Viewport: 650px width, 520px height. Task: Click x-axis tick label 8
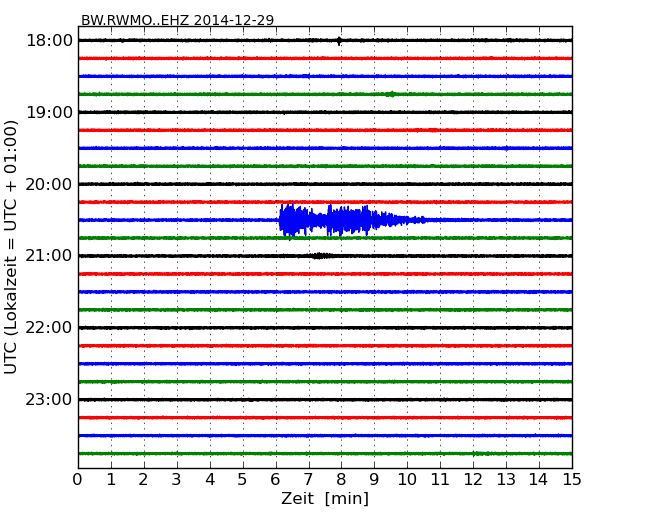[x=342, y=479]
